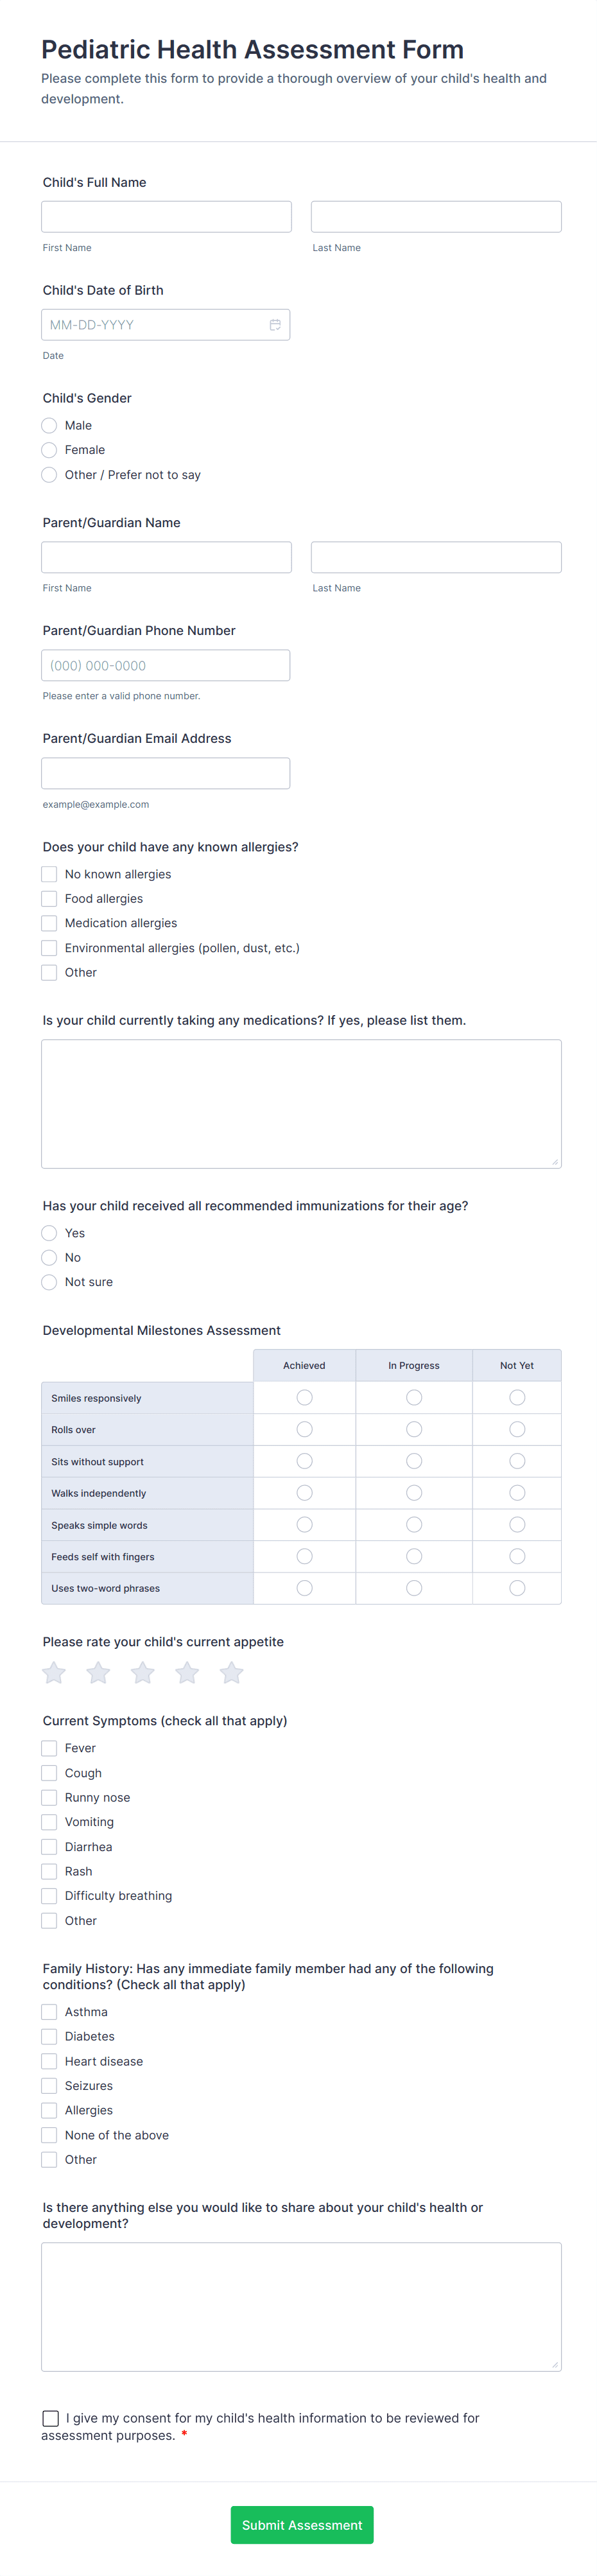
Task: Check Fever under Current Symptoms
Action: 48,1748
